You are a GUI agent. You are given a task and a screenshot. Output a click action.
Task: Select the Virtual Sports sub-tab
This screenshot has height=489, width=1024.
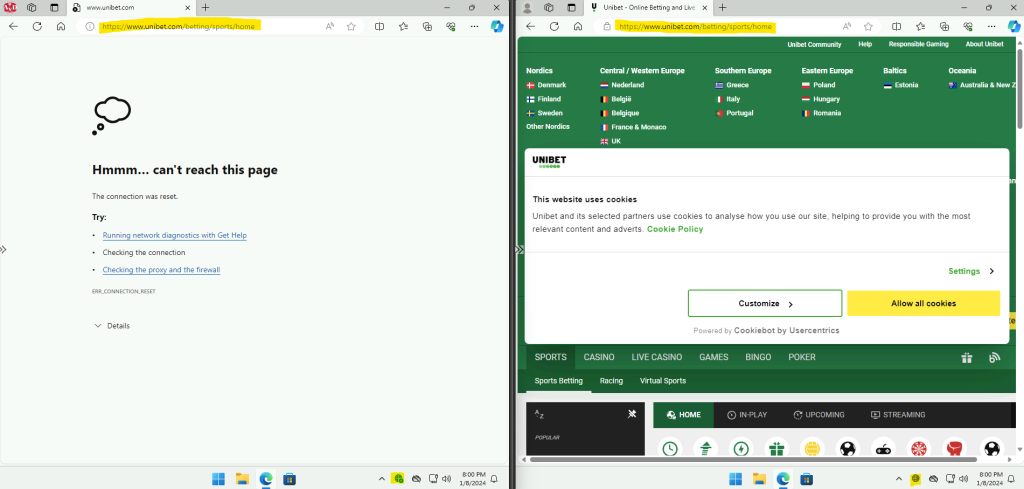[663, 381]
